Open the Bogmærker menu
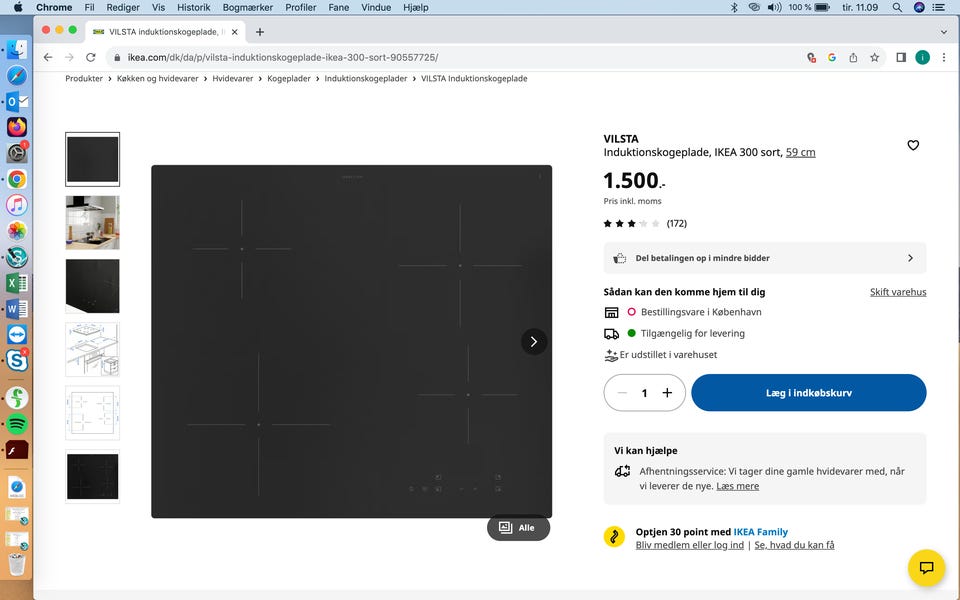Image resolution: width=960 pixels, height=600 pixels. [x=247, y=7]
